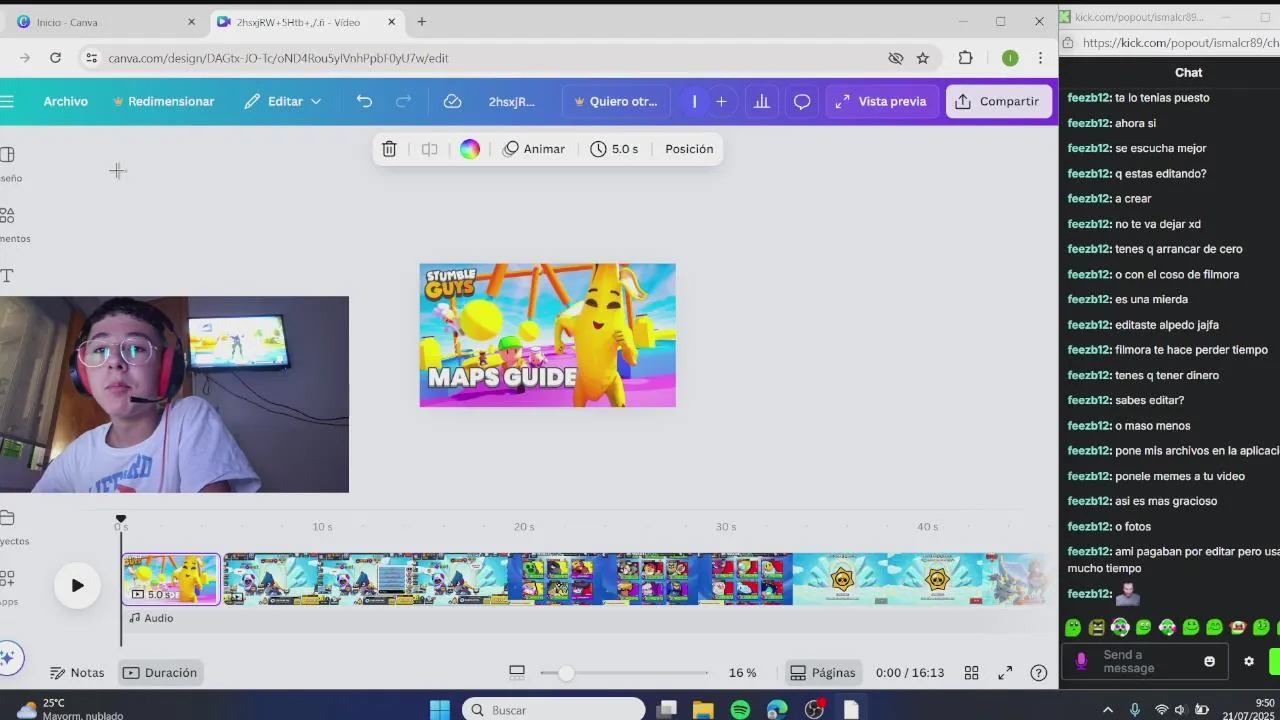Show hidden system tray icons
Screen dimensions: 1280x720
(x=1107, y=710)
